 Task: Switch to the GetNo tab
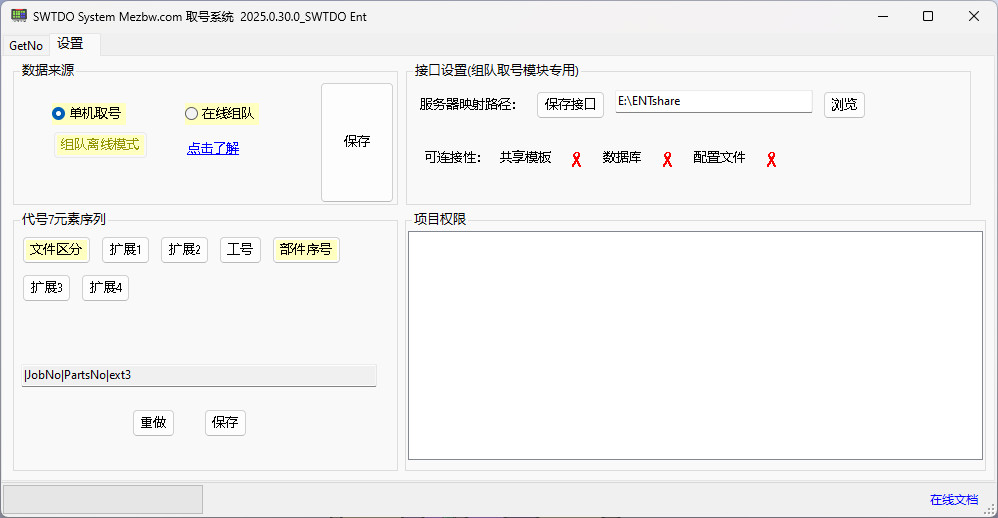[x=26, y=45]
